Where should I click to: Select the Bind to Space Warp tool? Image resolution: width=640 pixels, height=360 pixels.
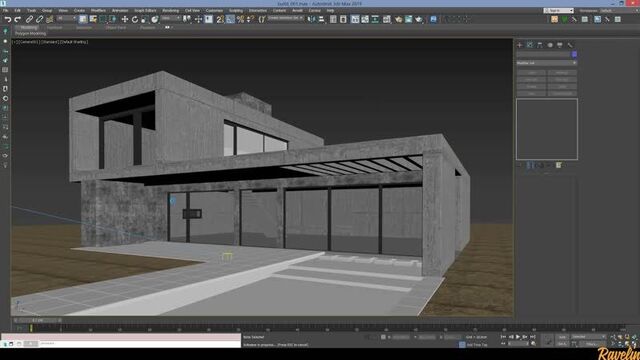click(x=50, y=19)
